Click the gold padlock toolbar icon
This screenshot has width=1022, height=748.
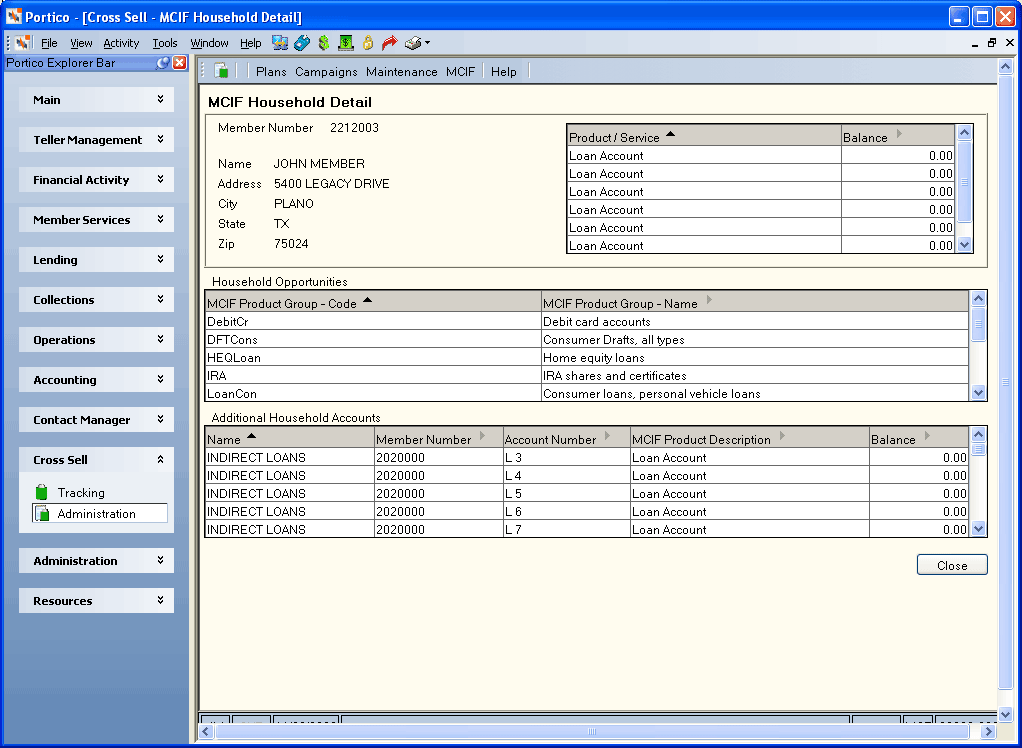pos(368,43)
